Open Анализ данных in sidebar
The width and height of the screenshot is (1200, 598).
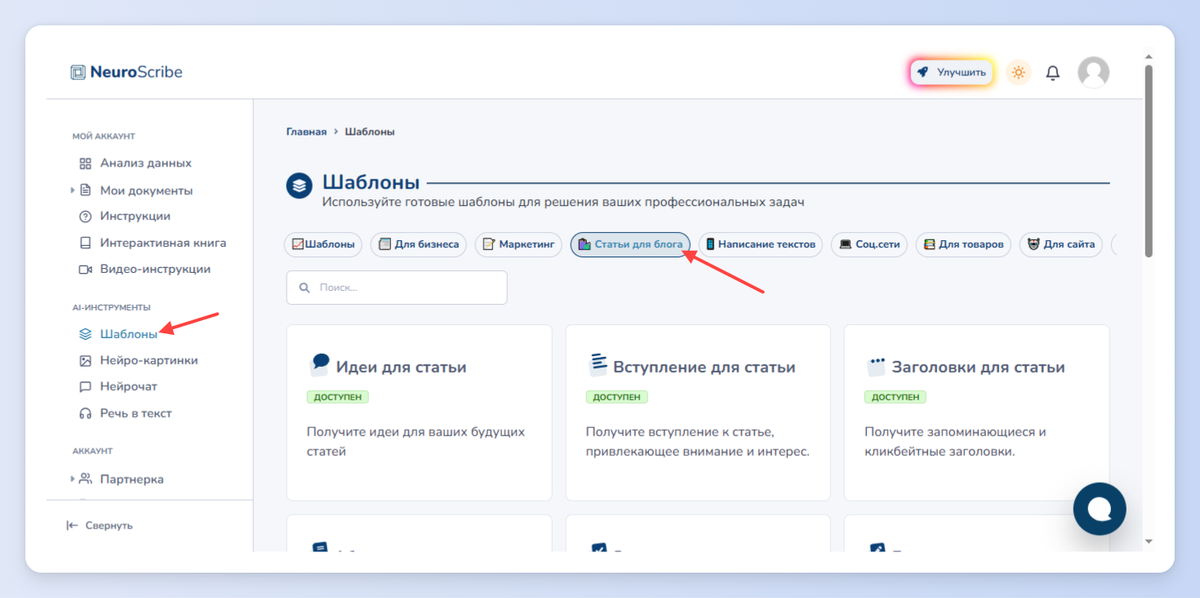point(146,163)
